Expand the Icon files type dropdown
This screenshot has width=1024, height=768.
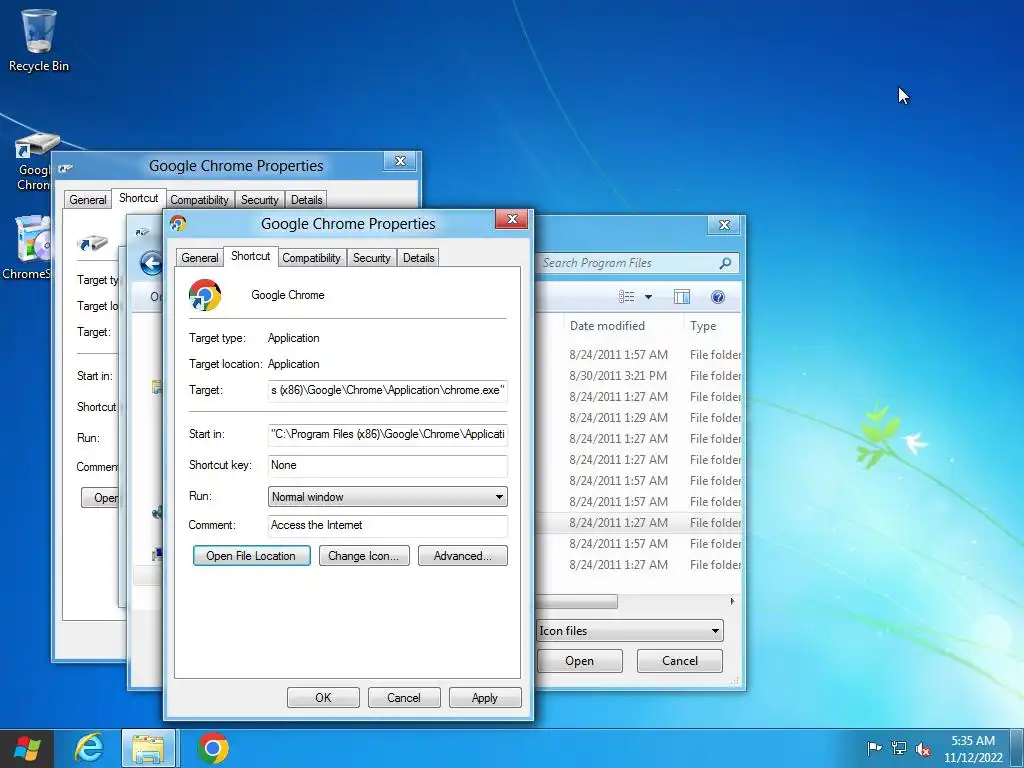coord(630,631)
